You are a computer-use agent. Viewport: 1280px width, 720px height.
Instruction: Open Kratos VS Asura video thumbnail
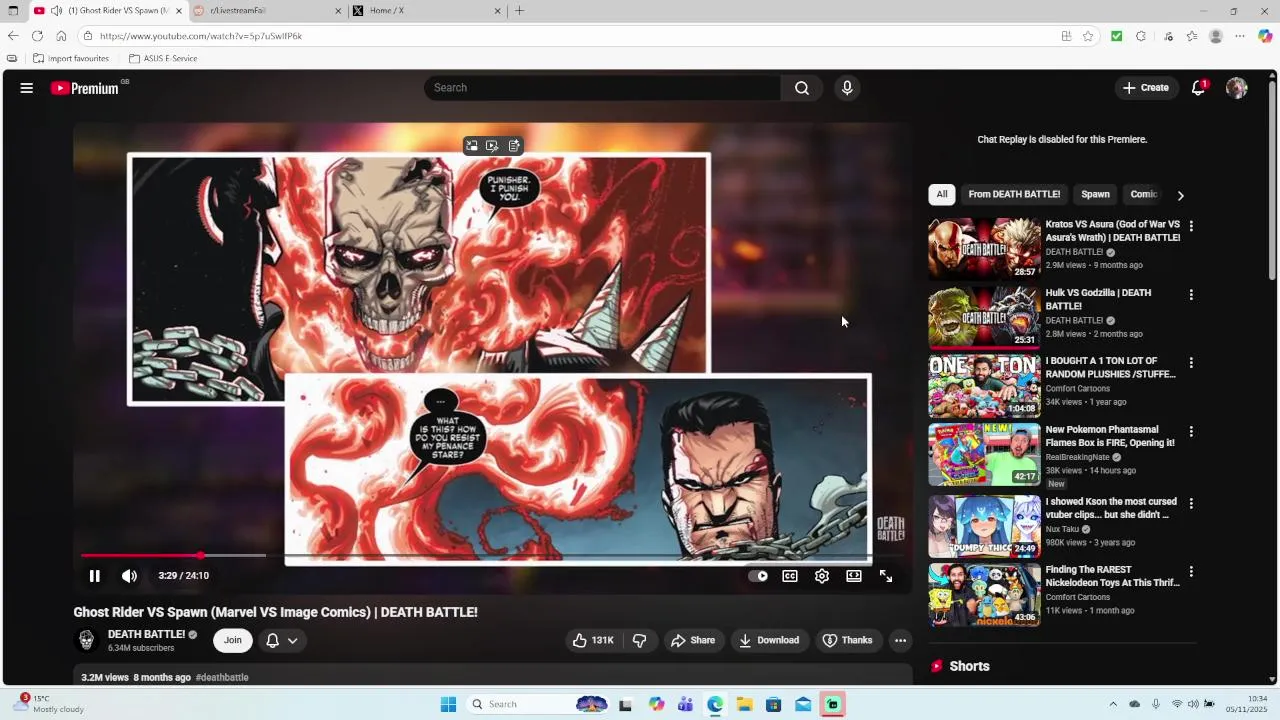click(984, 249)
